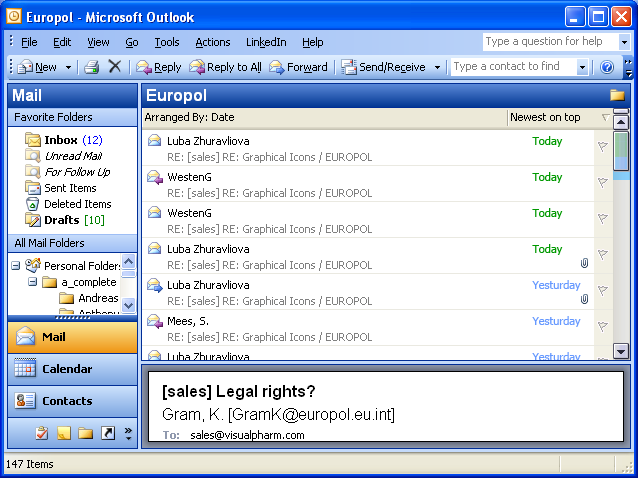The height and width of the screenshot is (478, 638).
Task: Open the Tasks icon in navigation pane
Action: tap(42, 433)
